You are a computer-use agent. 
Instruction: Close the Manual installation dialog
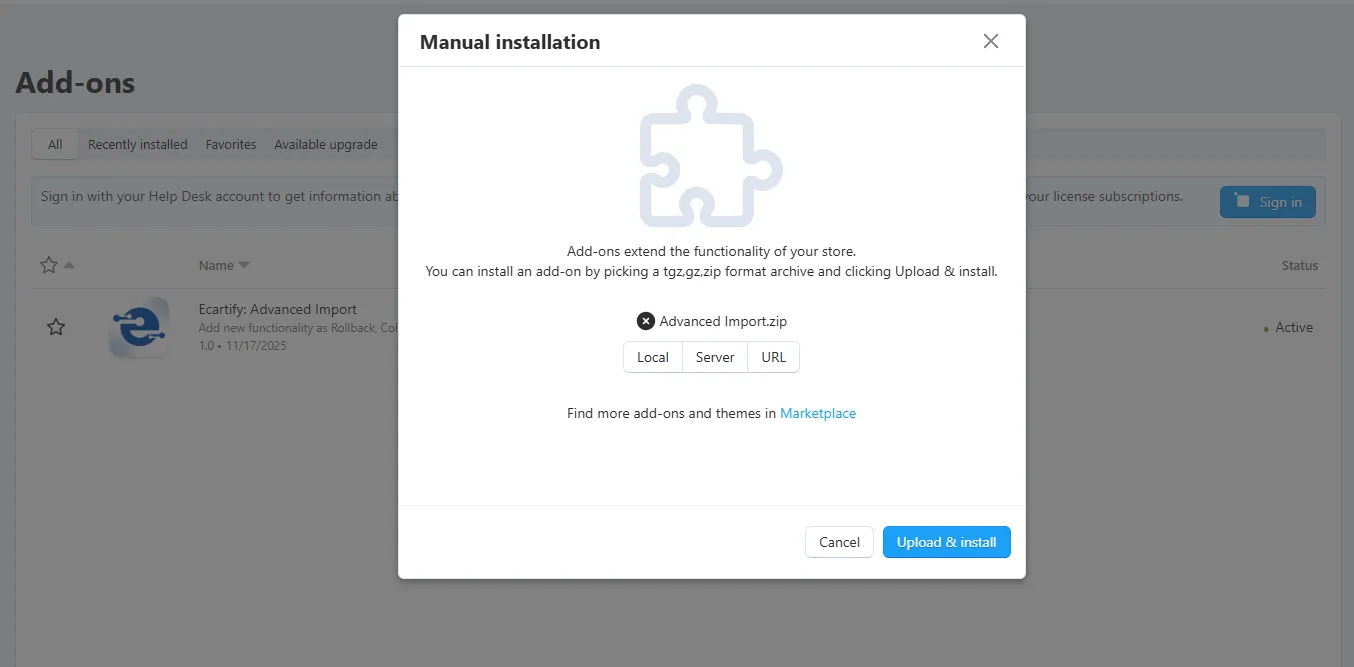[x=990, y=41]
